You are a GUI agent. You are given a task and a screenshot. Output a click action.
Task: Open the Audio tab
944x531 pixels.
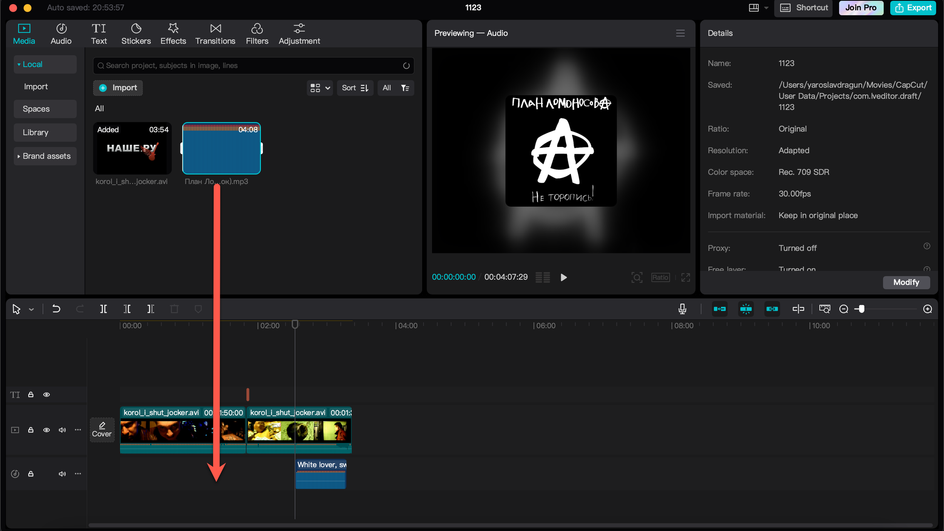[61, 34]
